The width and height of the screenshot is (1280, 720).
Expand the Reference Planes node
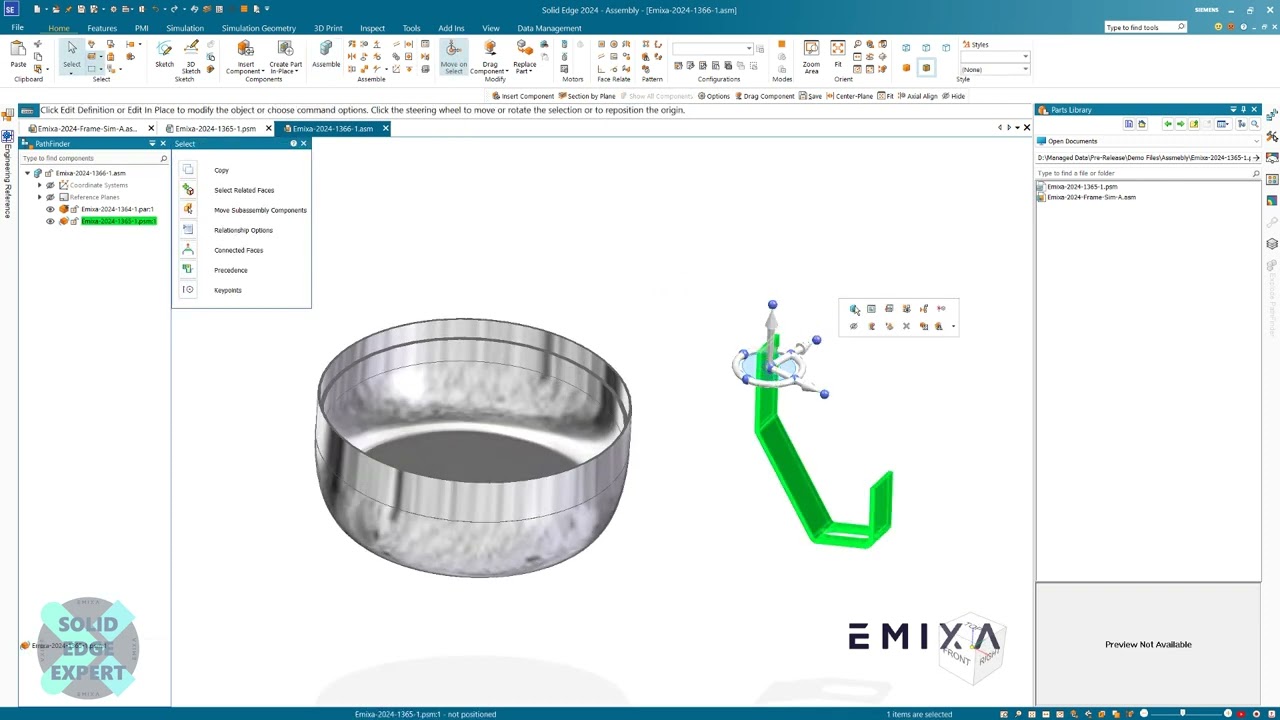39,197
